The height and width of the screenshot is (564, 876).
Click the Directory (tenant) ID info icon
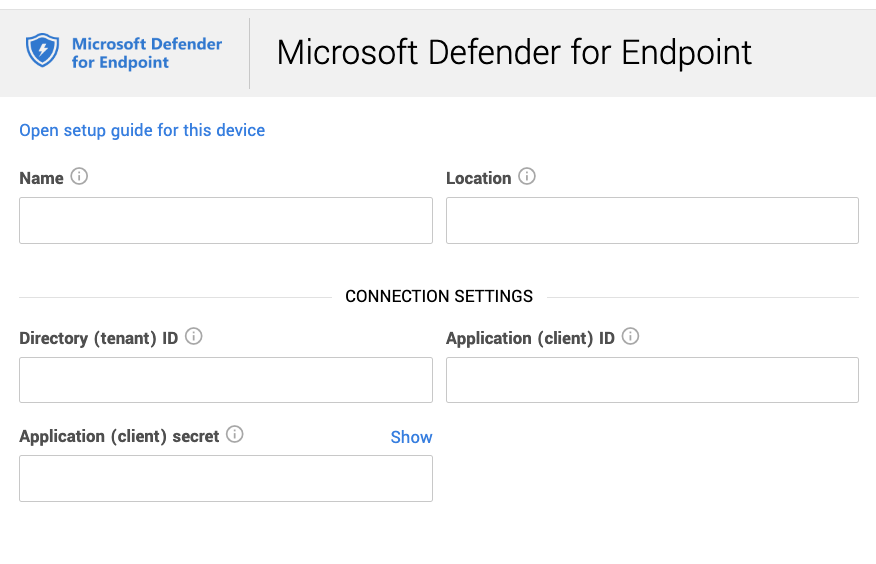pyautogui.click(x=194, y=337)
